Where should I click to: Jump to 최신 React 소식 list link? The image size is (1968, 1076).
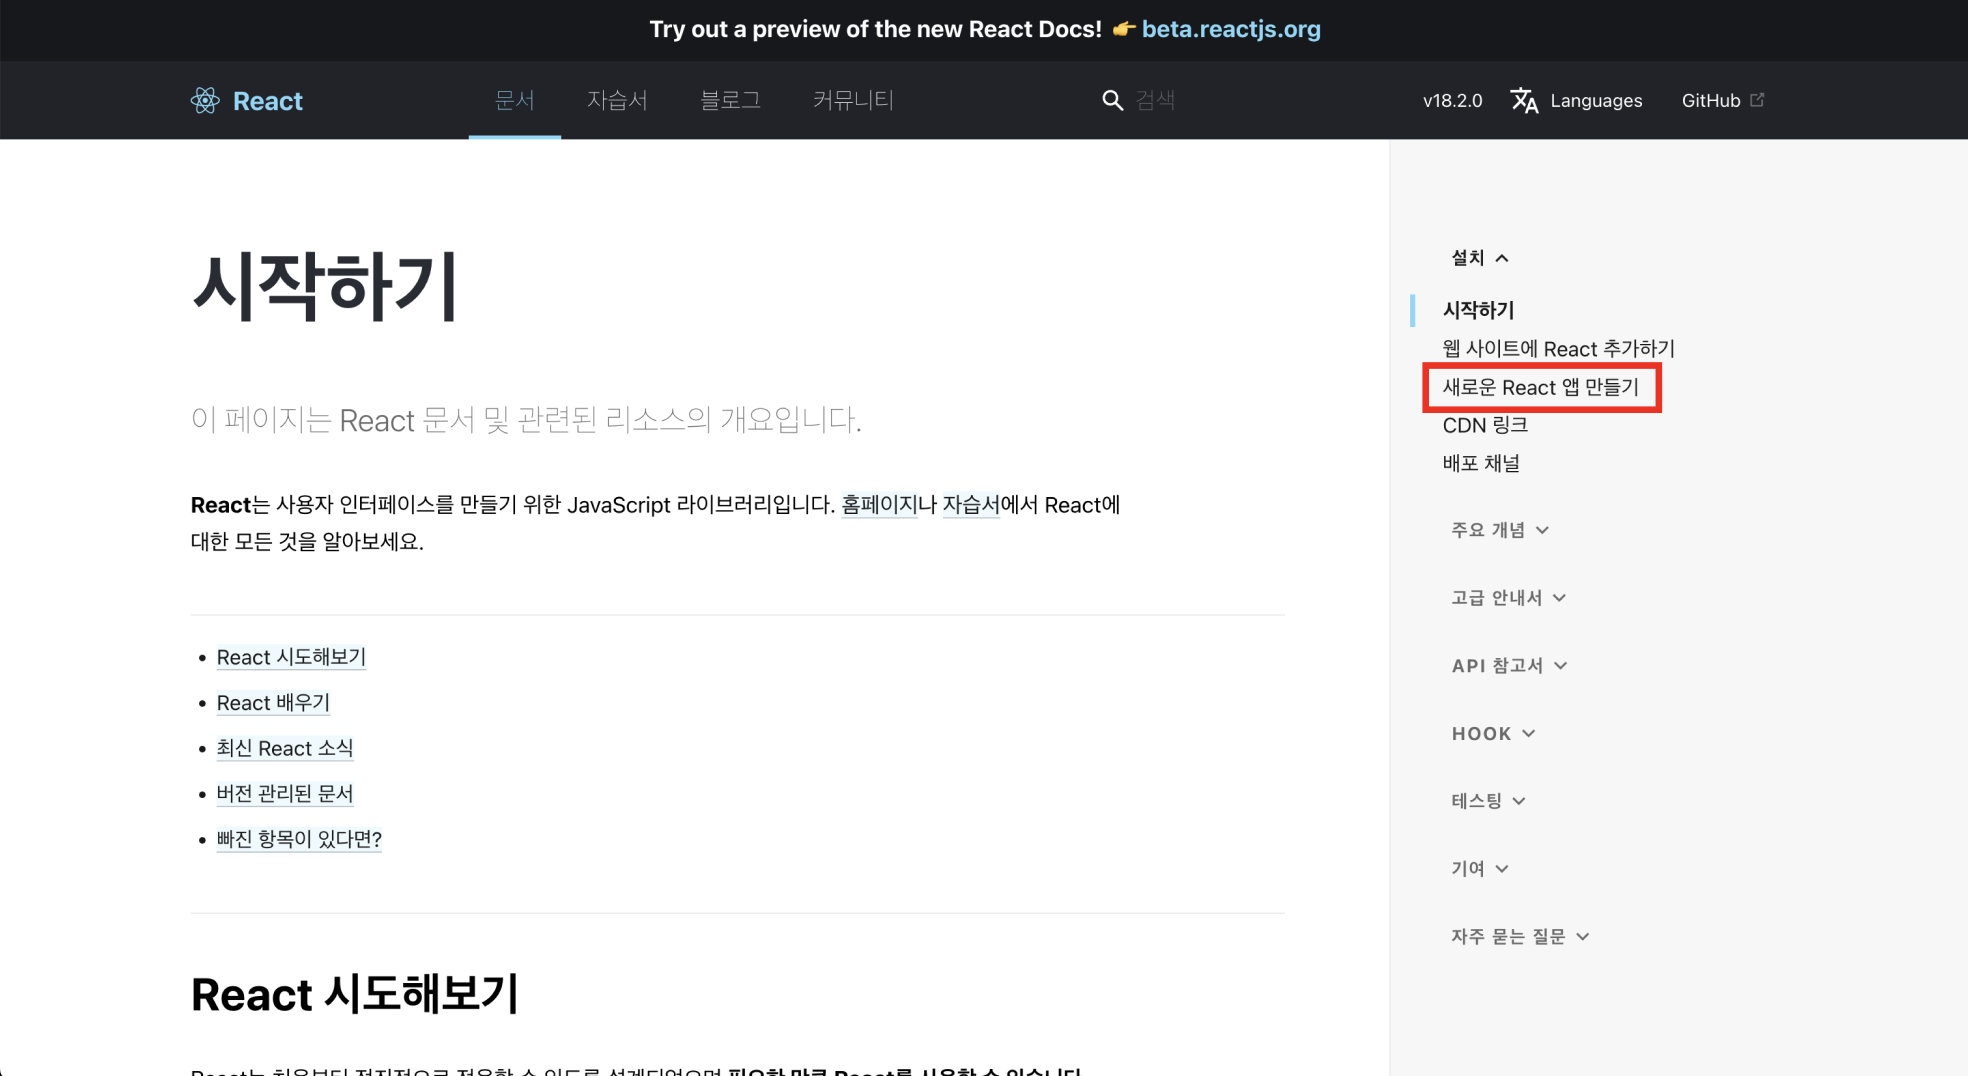(285, 748)
